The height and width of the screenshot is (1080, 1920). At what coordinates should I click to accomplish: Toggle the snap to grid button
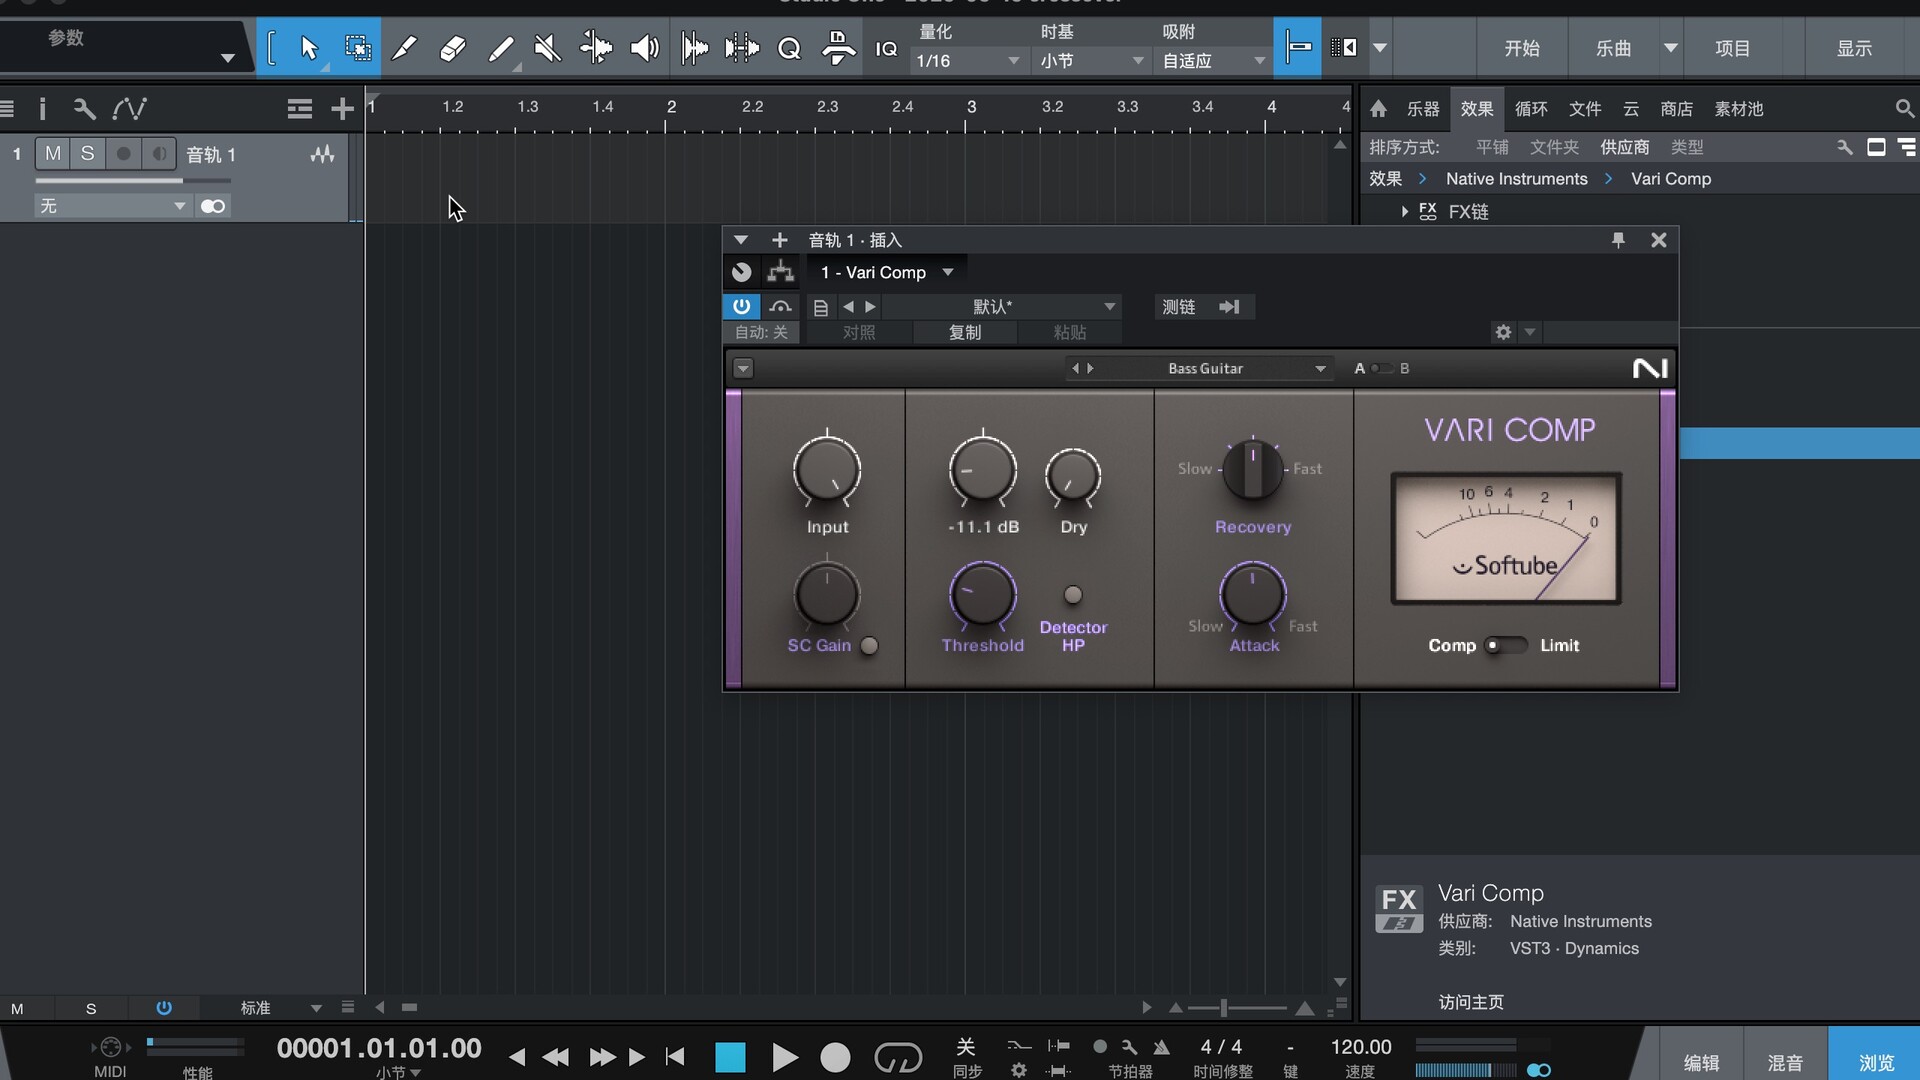[x=1298, y=47]
